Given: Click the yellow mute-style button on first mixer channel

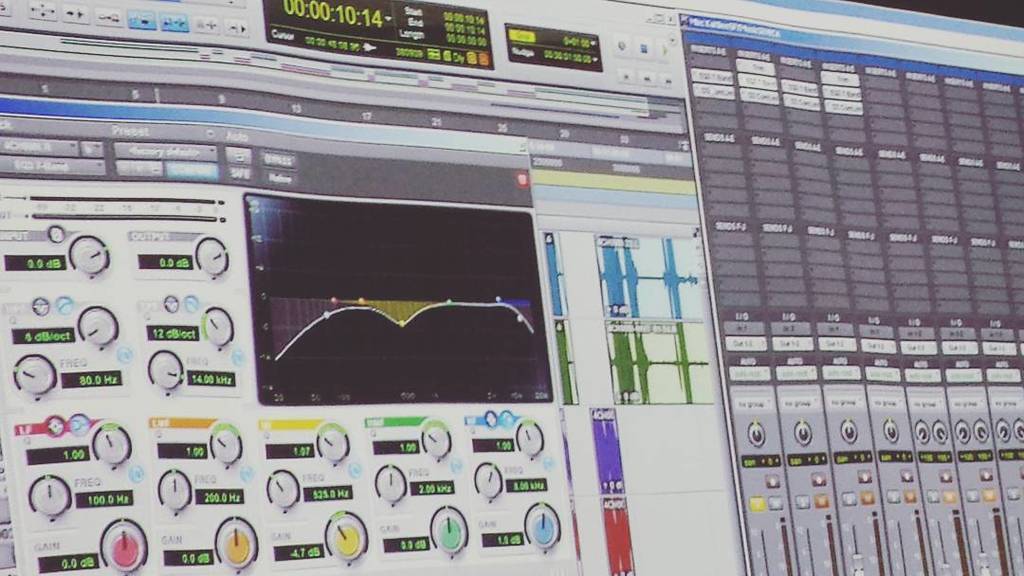Looking at the screenshot, I should coord(756,504).
